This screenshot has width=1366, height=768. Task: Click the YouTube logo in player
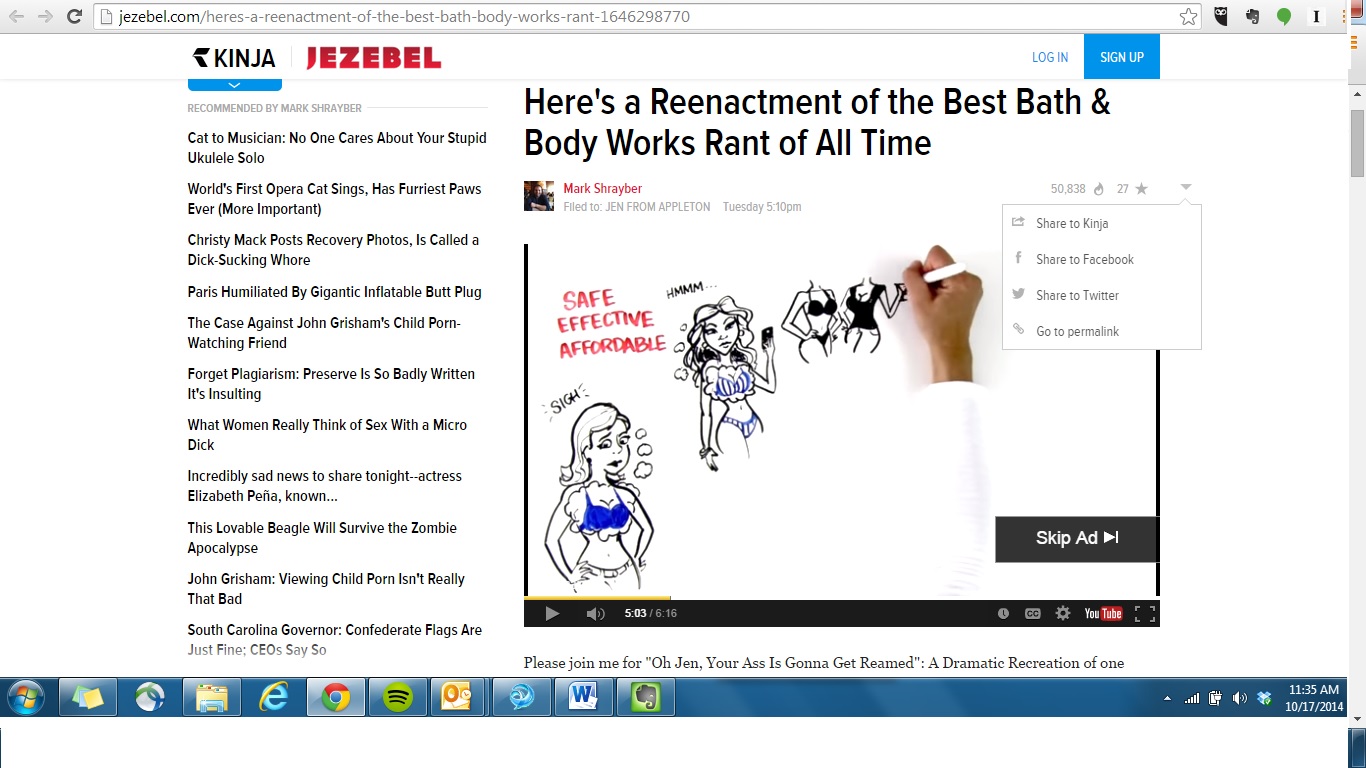point(1103,613)
